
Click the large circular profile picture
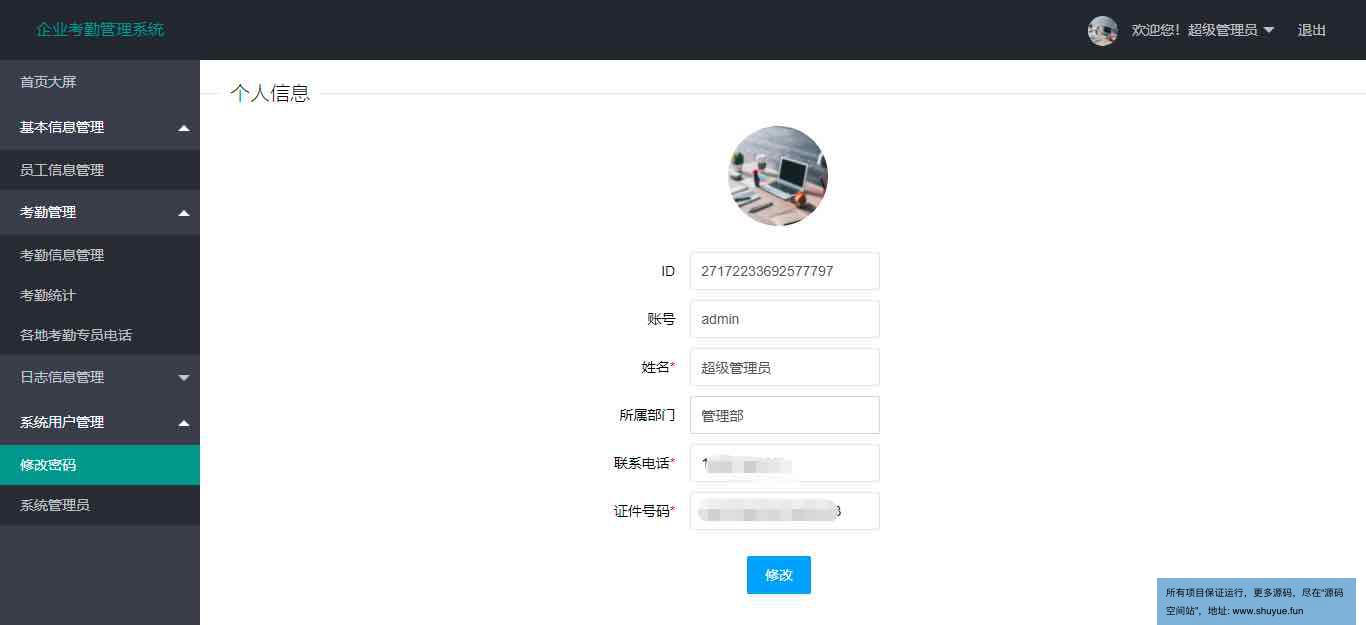point(778,176)
